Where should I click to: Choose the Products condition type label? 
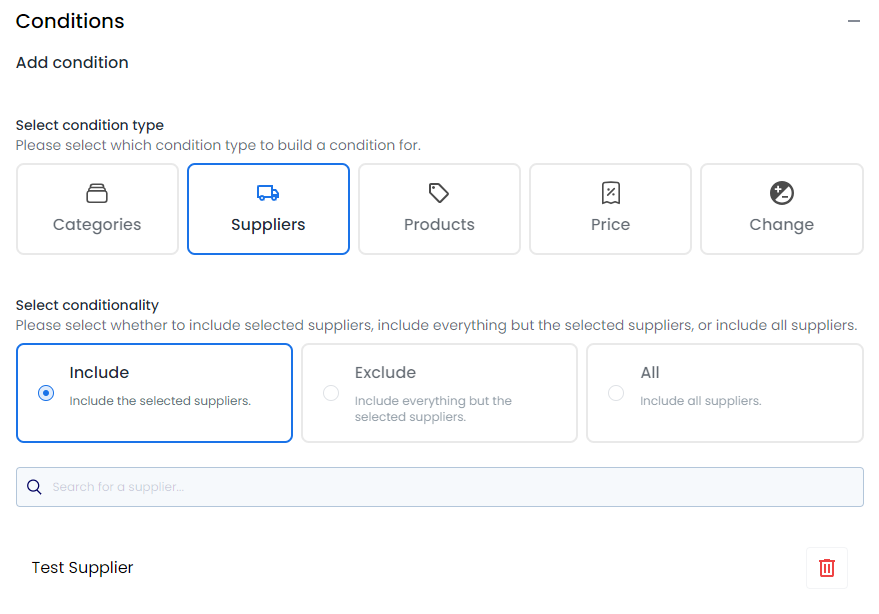(x=439, y=224)
